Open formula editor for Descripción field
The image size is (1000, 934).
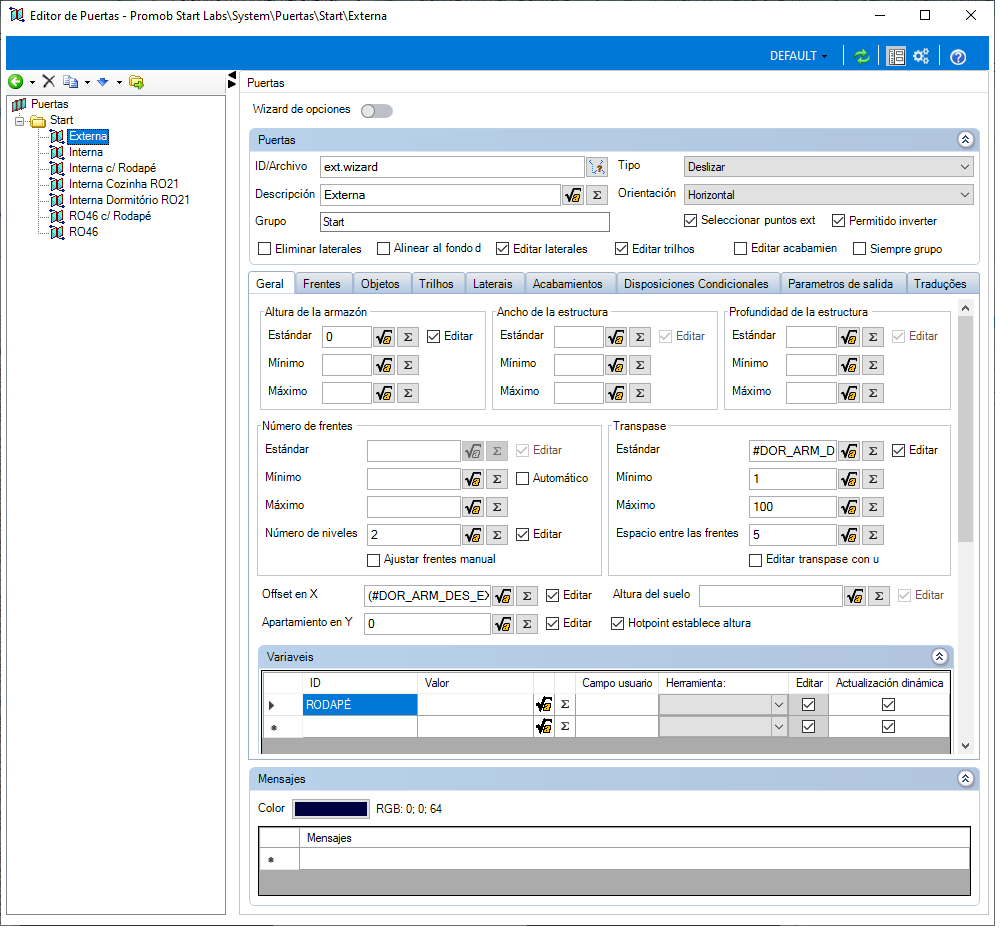573,195
